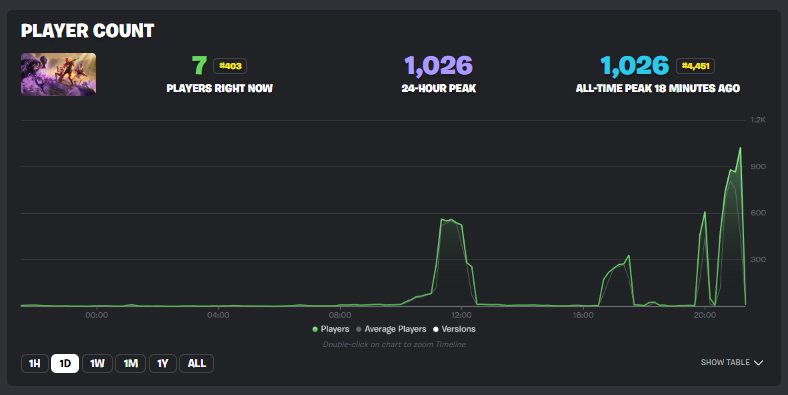Toggle the Average Players legend item
This screenshot has height=395, width=788.
[x=391, y=329]
